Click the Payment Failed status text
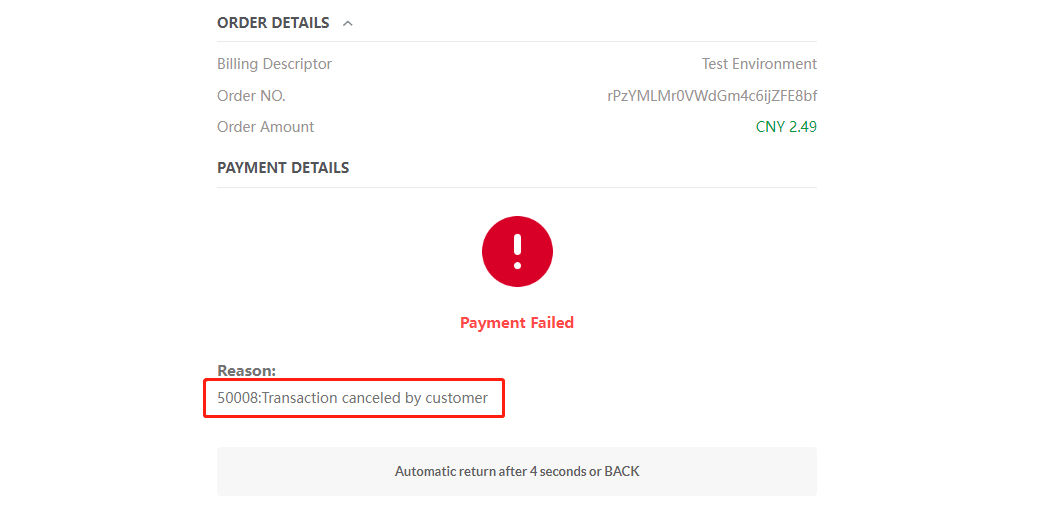 pyautogui.click(x=517, y=323)
